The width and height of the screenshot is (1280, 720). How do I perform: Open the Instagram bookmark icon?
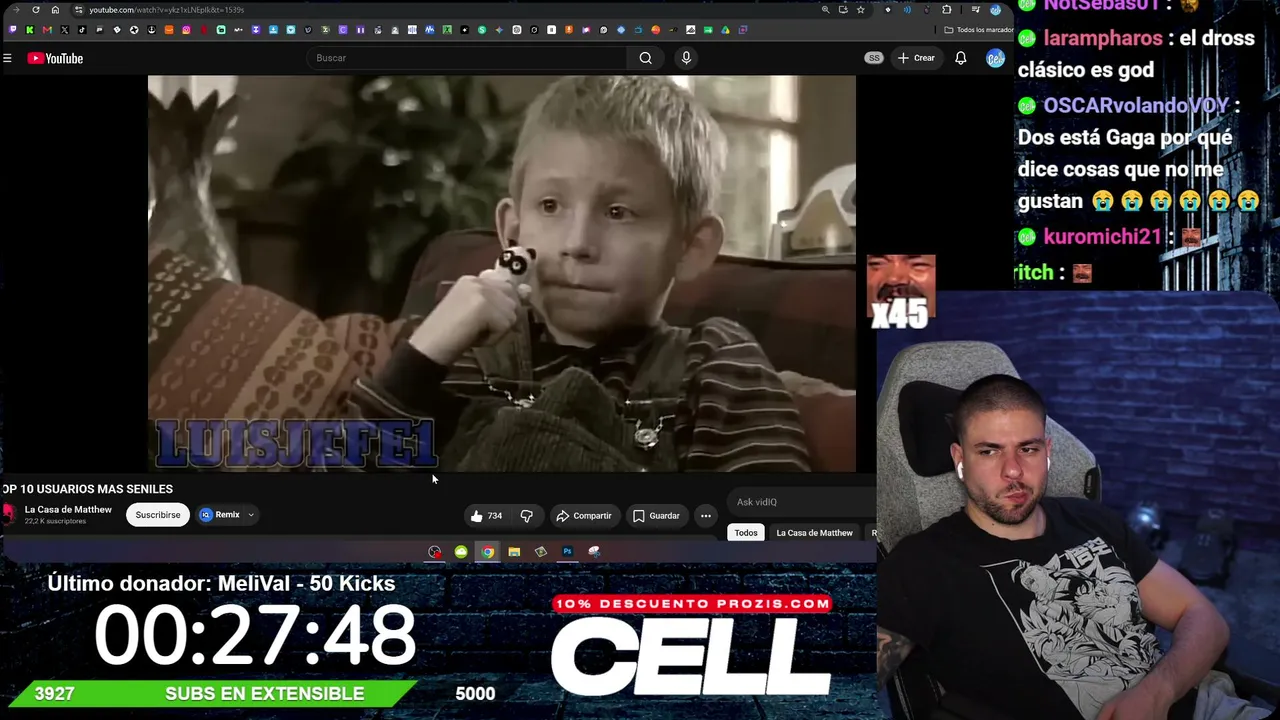(186, 30)
